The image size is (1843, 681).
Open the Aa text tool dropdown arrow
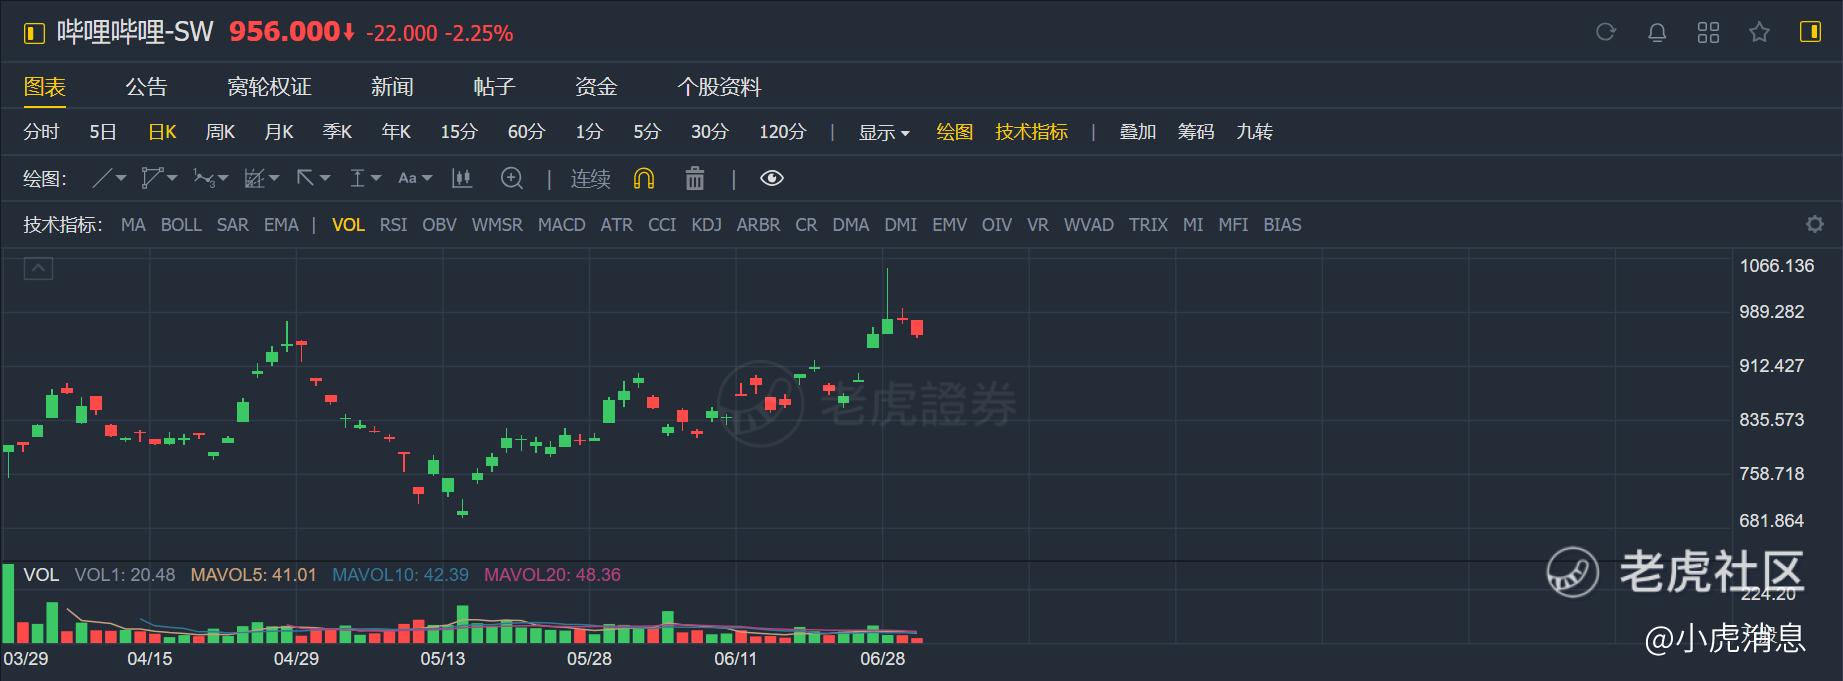click(x=427, y=179)
